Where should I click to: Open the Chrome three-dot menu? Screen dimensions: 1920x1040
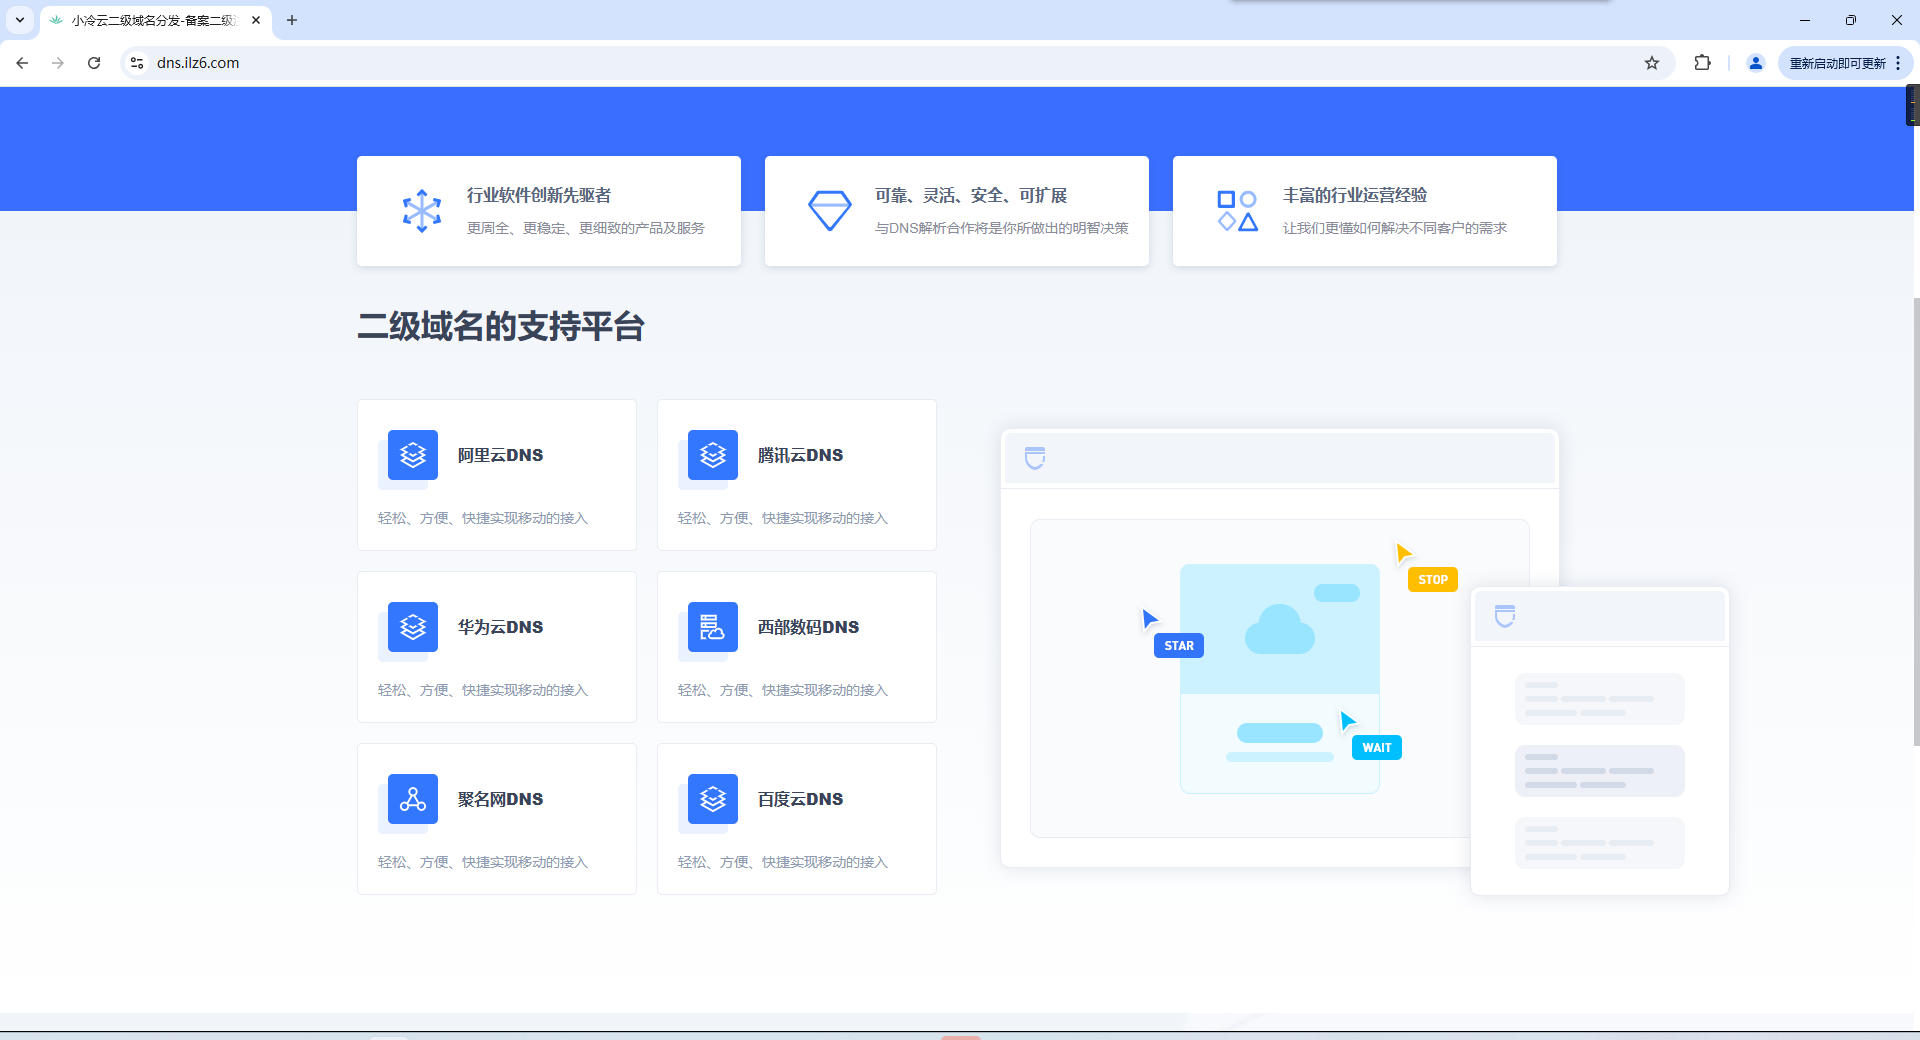[x=1898, y=63]
